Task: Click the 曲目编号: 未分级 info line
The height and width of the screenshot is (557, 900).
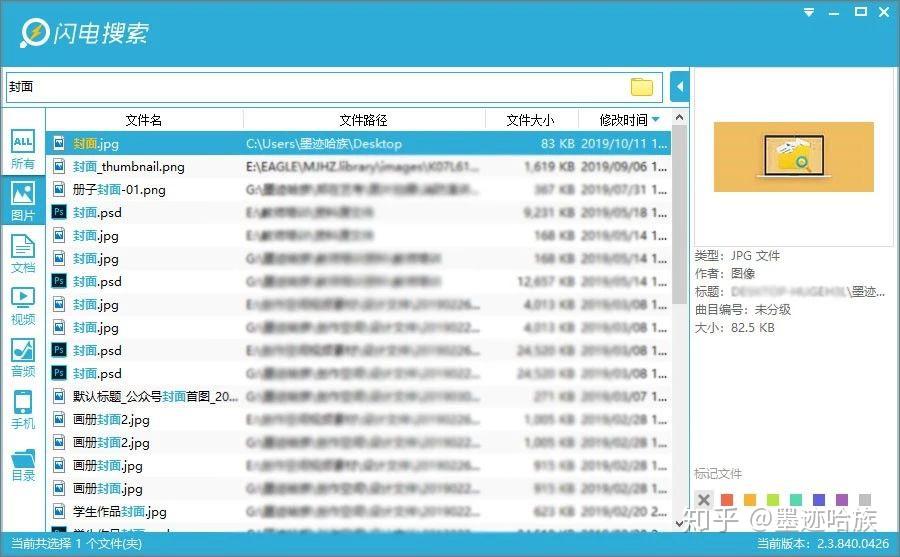Action: tap(743, 310)
